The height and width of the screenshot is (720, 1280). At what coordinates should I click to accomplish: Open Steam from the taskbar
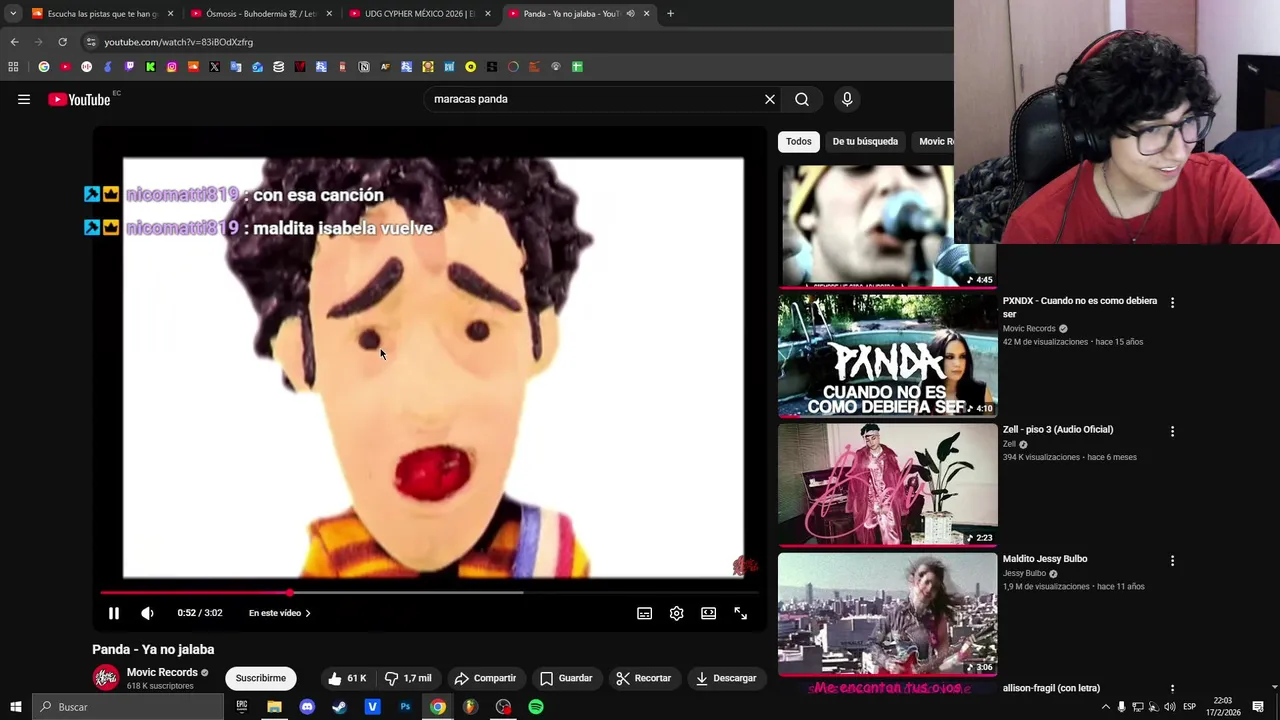tap(340, 707)
